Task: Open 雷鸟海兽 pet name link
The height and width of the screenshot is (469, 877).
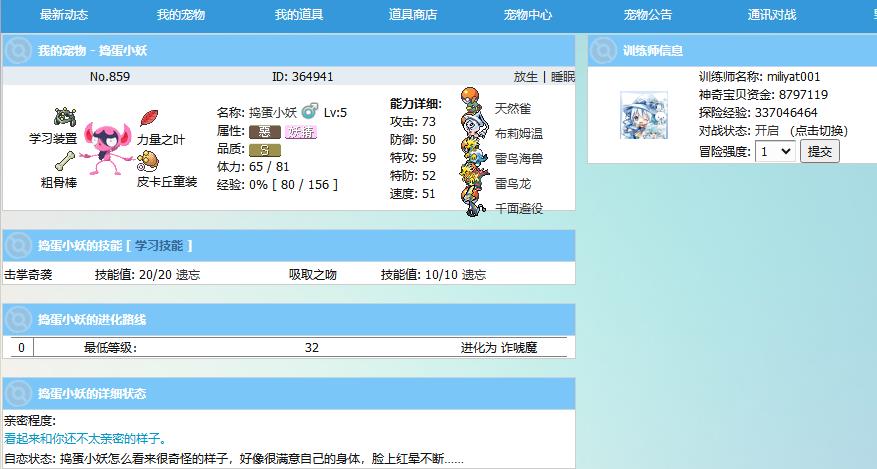Action: (519, 159)
